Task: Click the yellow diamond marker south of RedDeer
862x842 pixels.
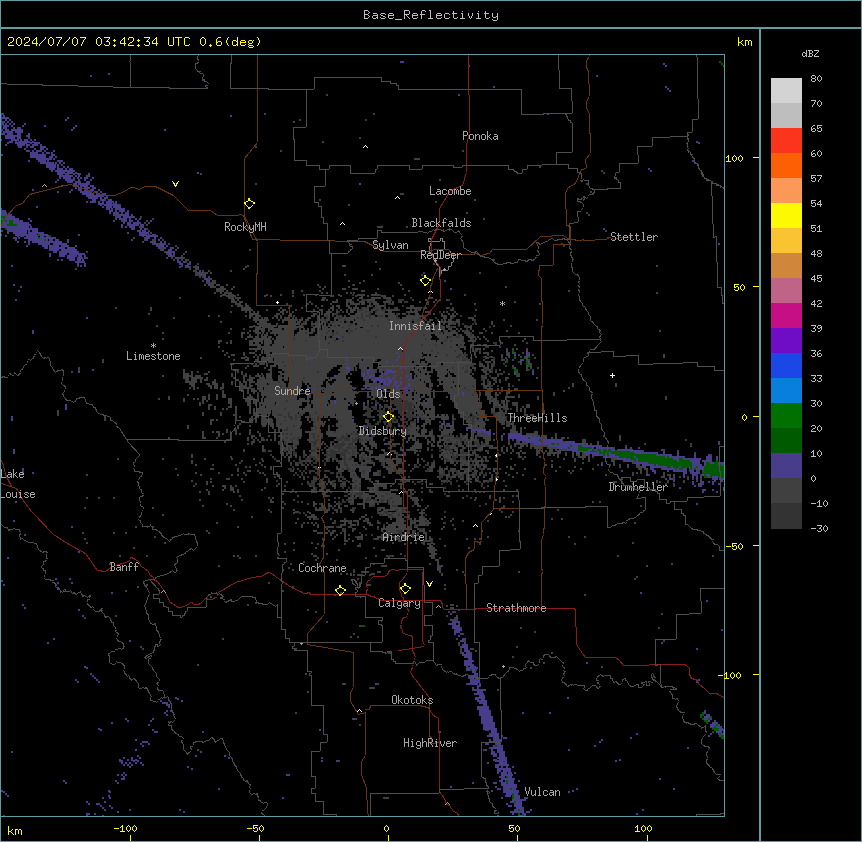Action: point(425,281)
